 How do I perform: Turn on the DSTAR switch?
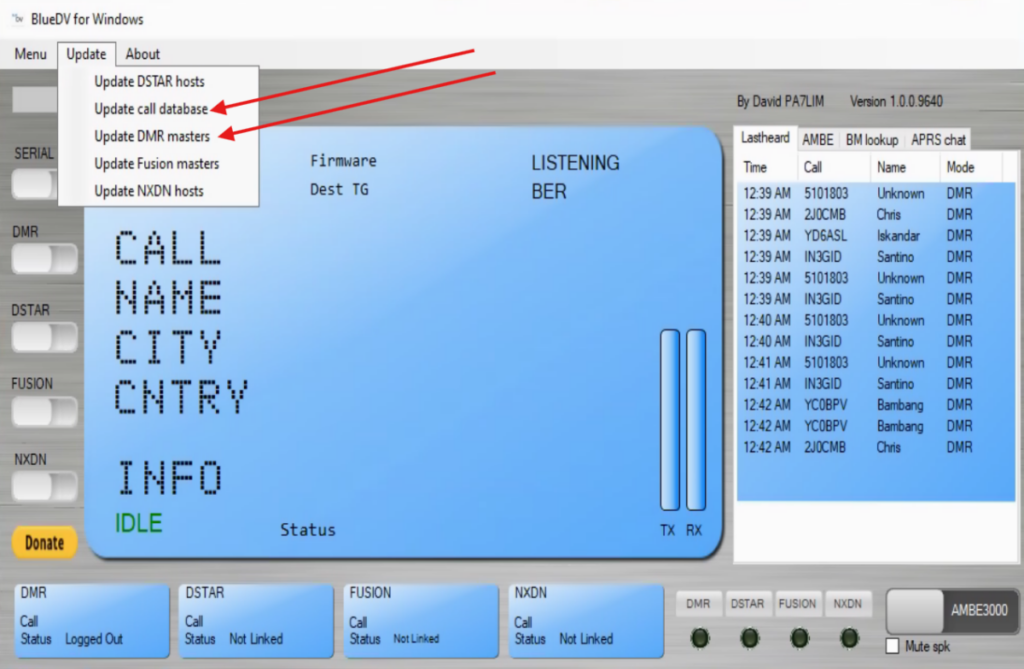tap(44, 336)
